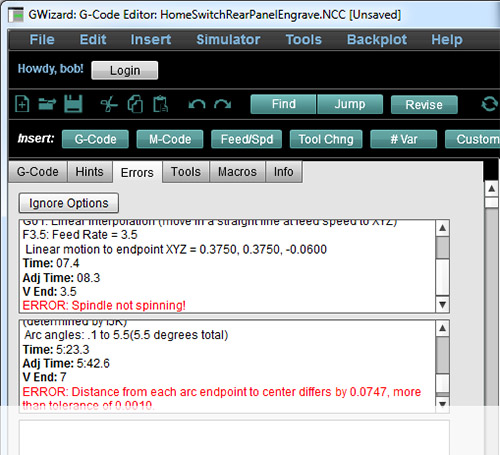Click the 'Time: 5:23.3' line
Viewport: 500px width, 455px height.
tap(56, 350)
